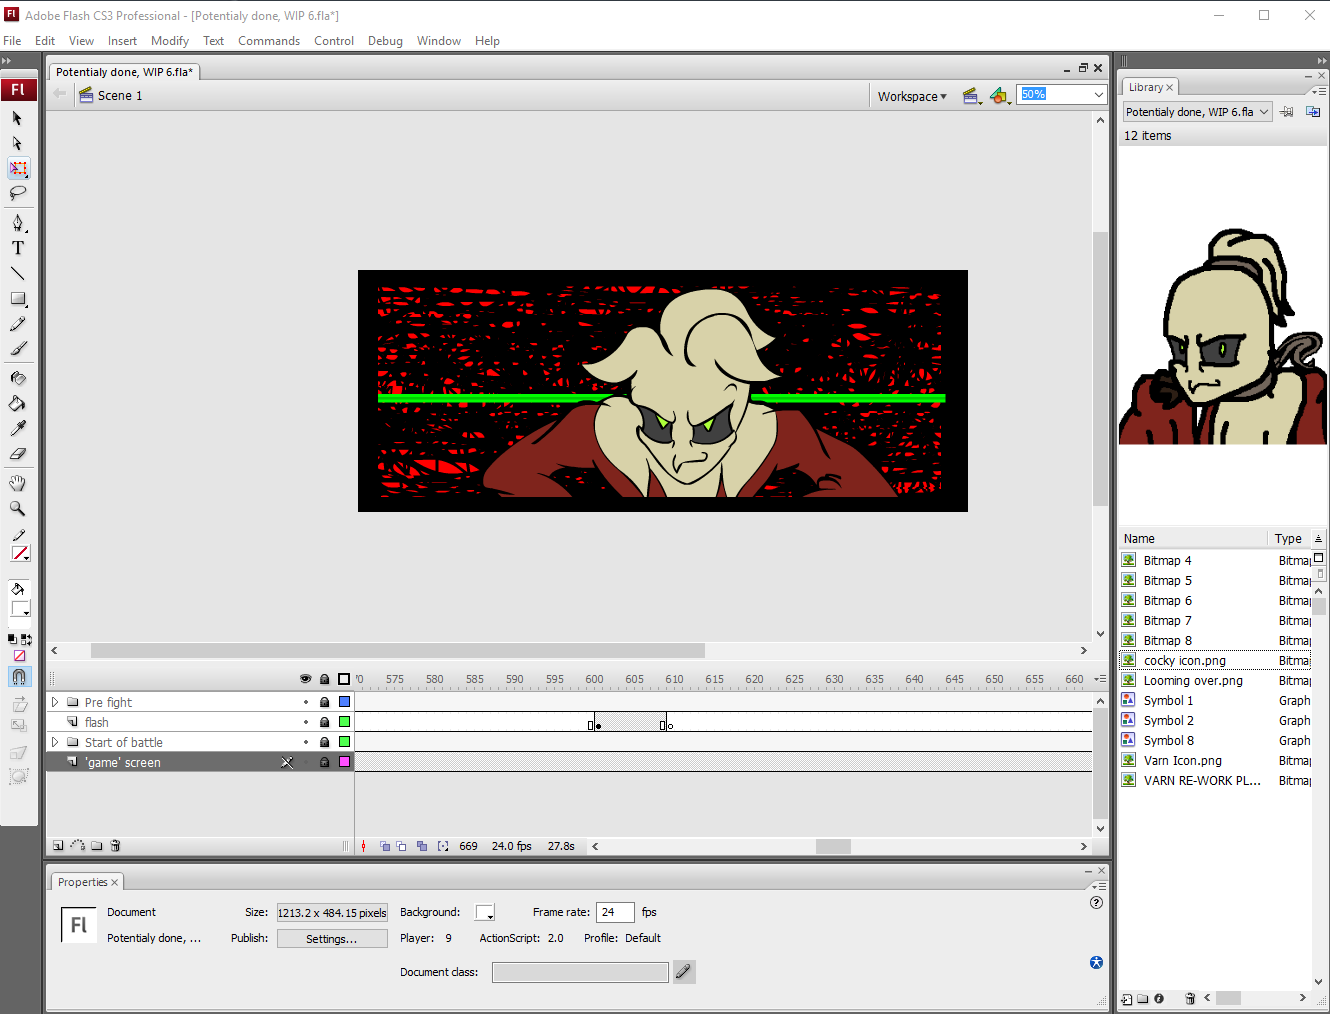
Task: Open the Control menu
Action: pos(334,41)
